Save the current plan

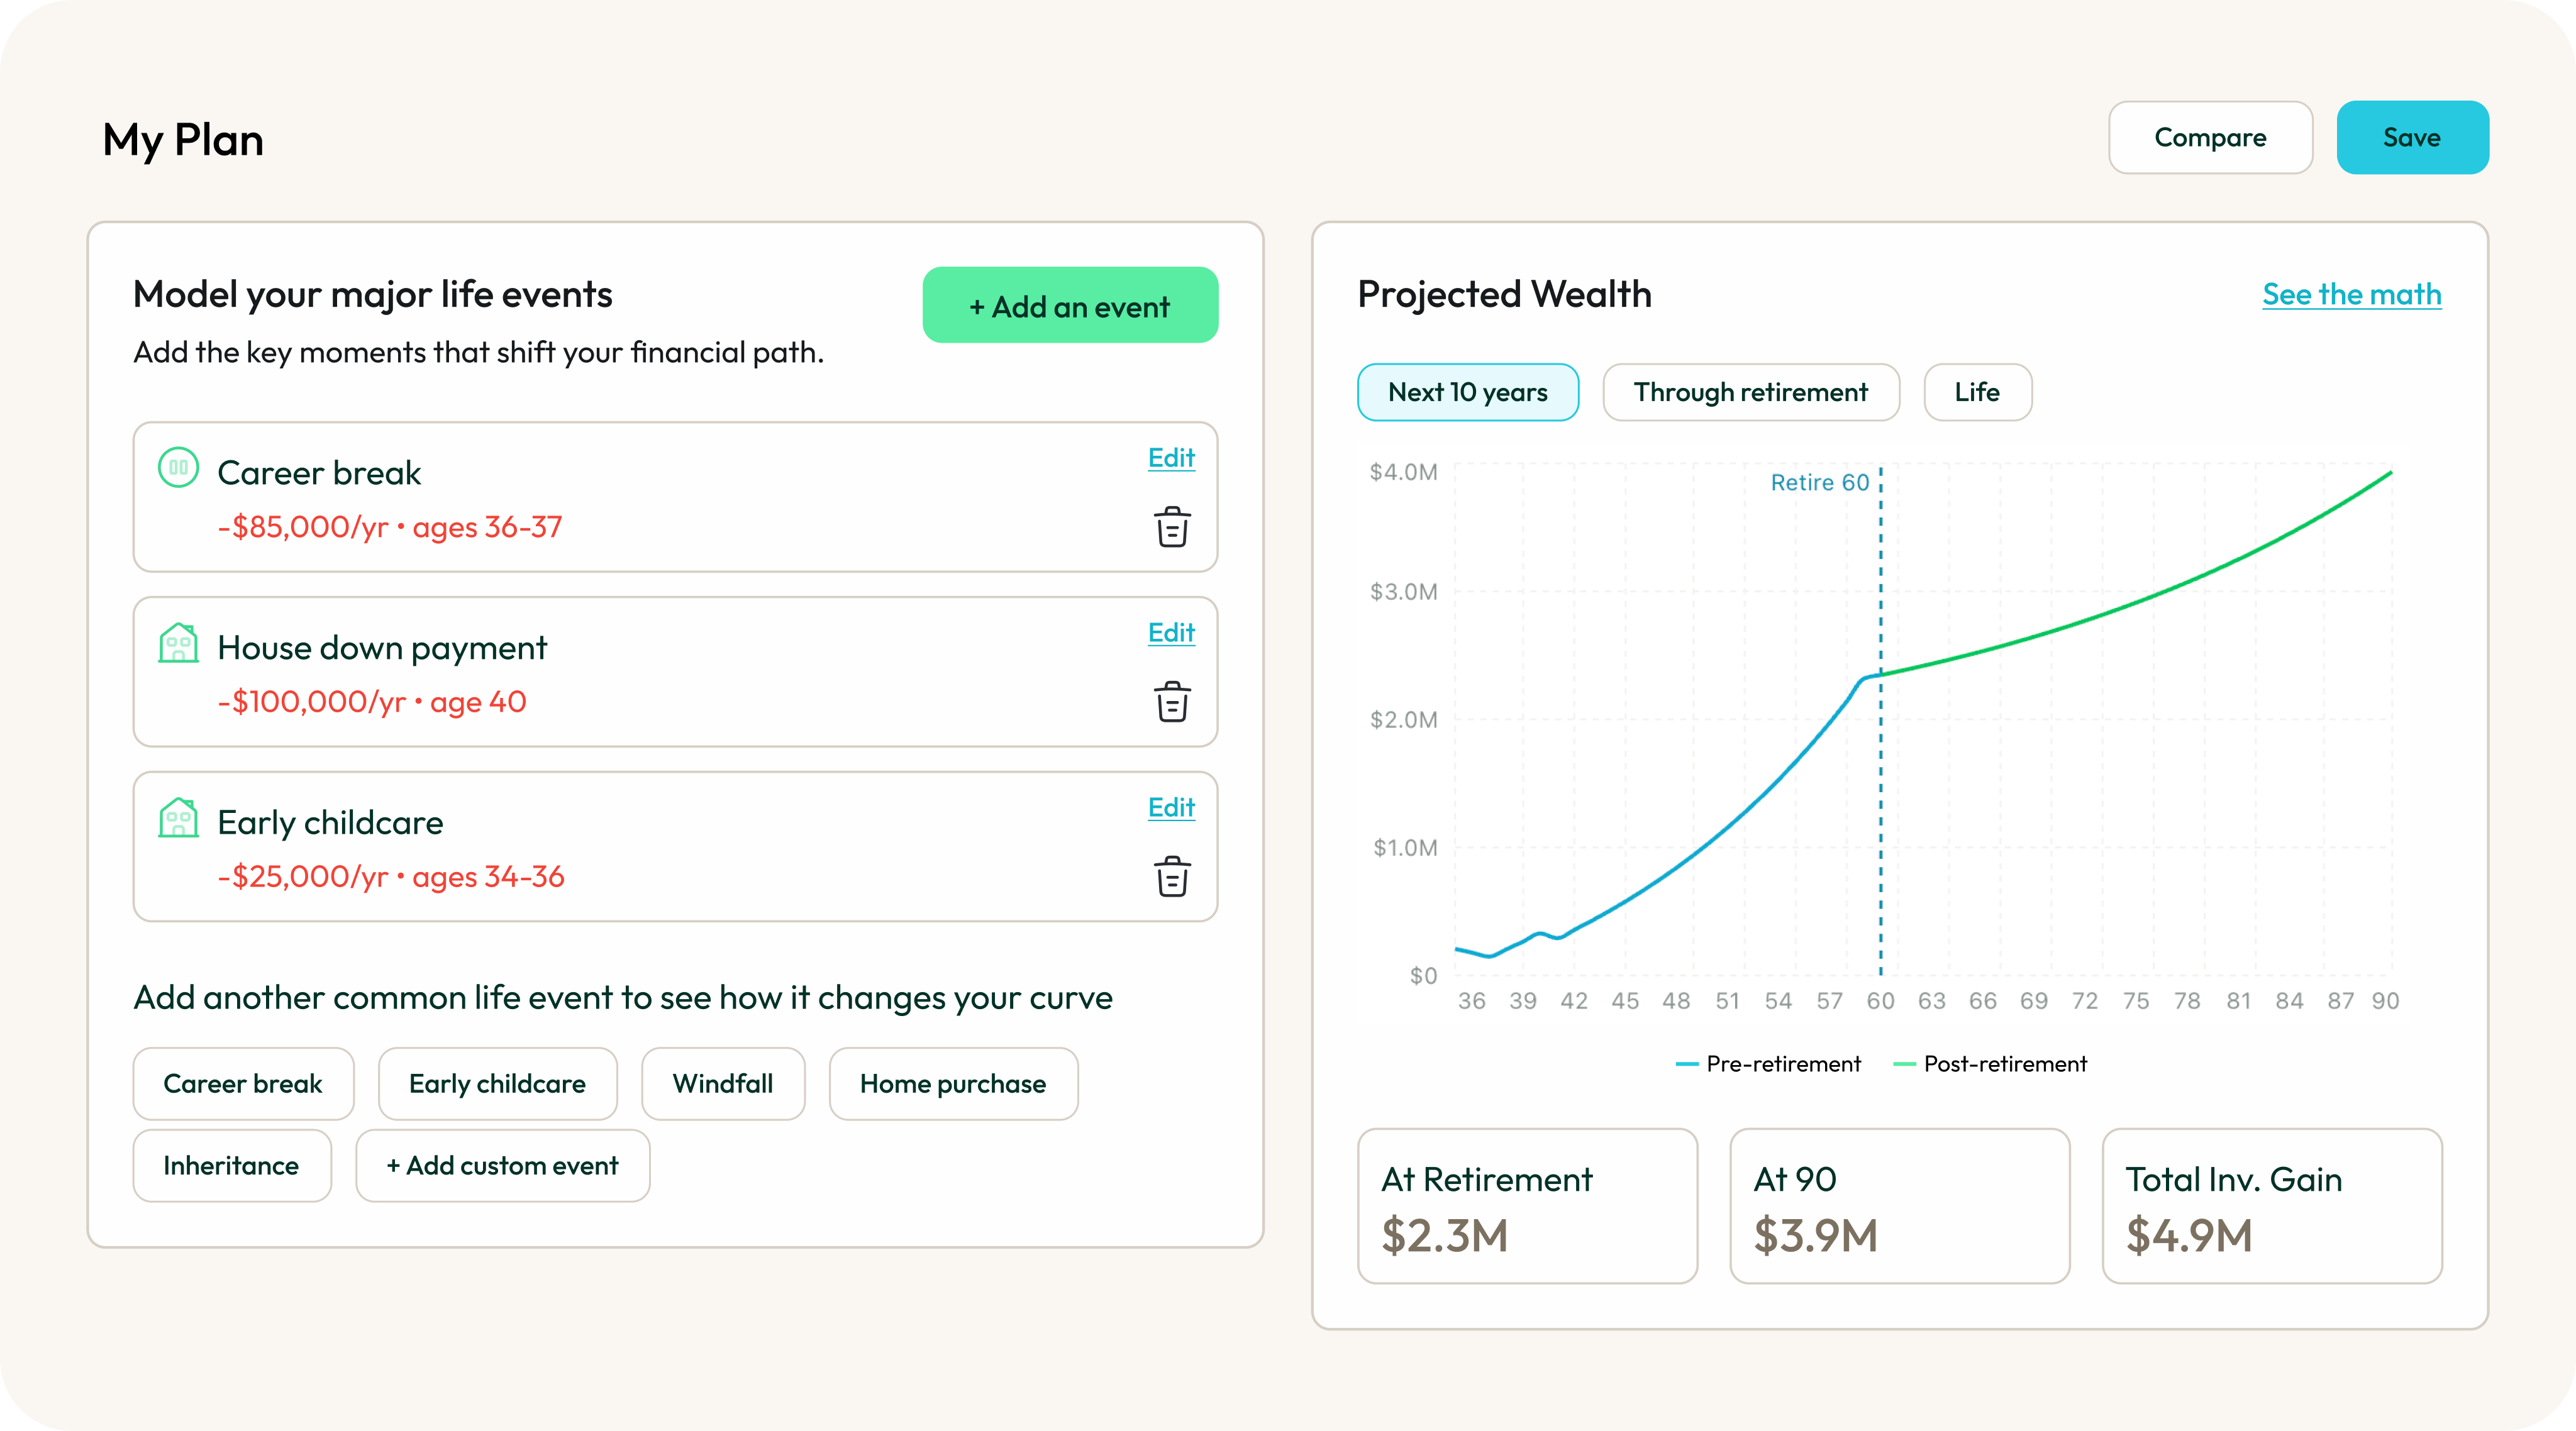[x=2412, y=137]
